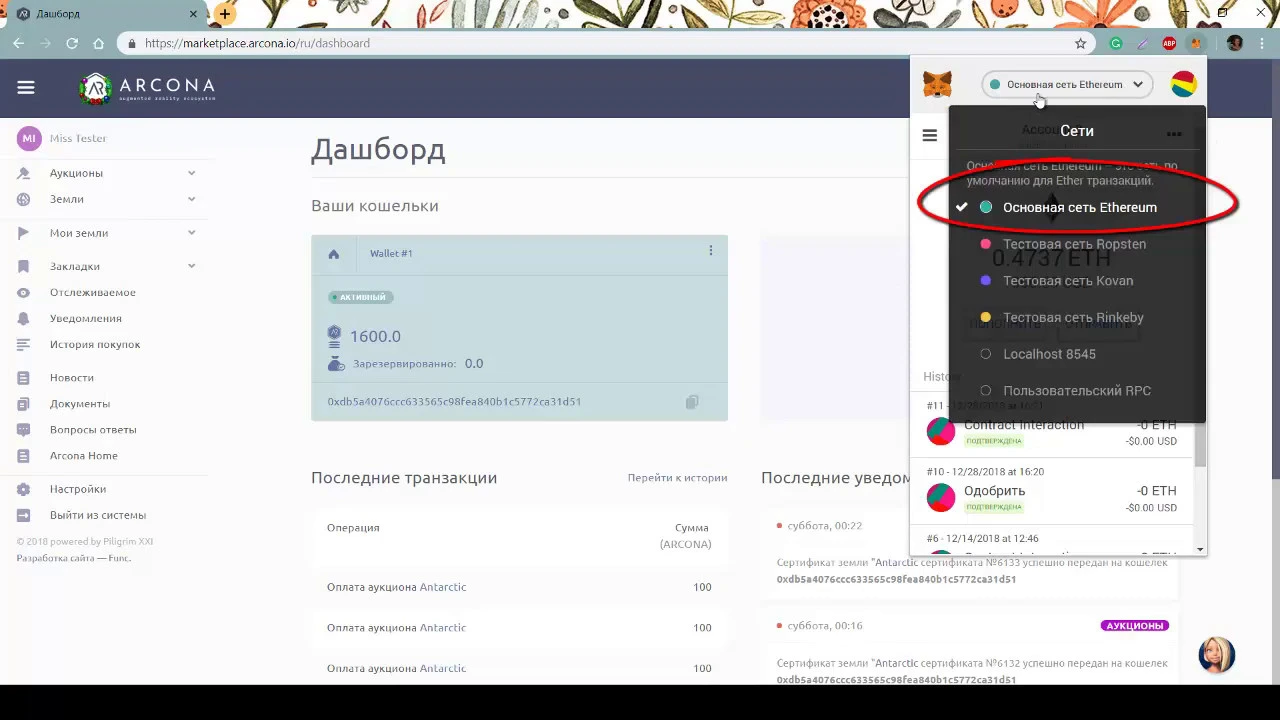Click the Chrome home button
This screenshot has width=1280, height=720.
point(98,43)
